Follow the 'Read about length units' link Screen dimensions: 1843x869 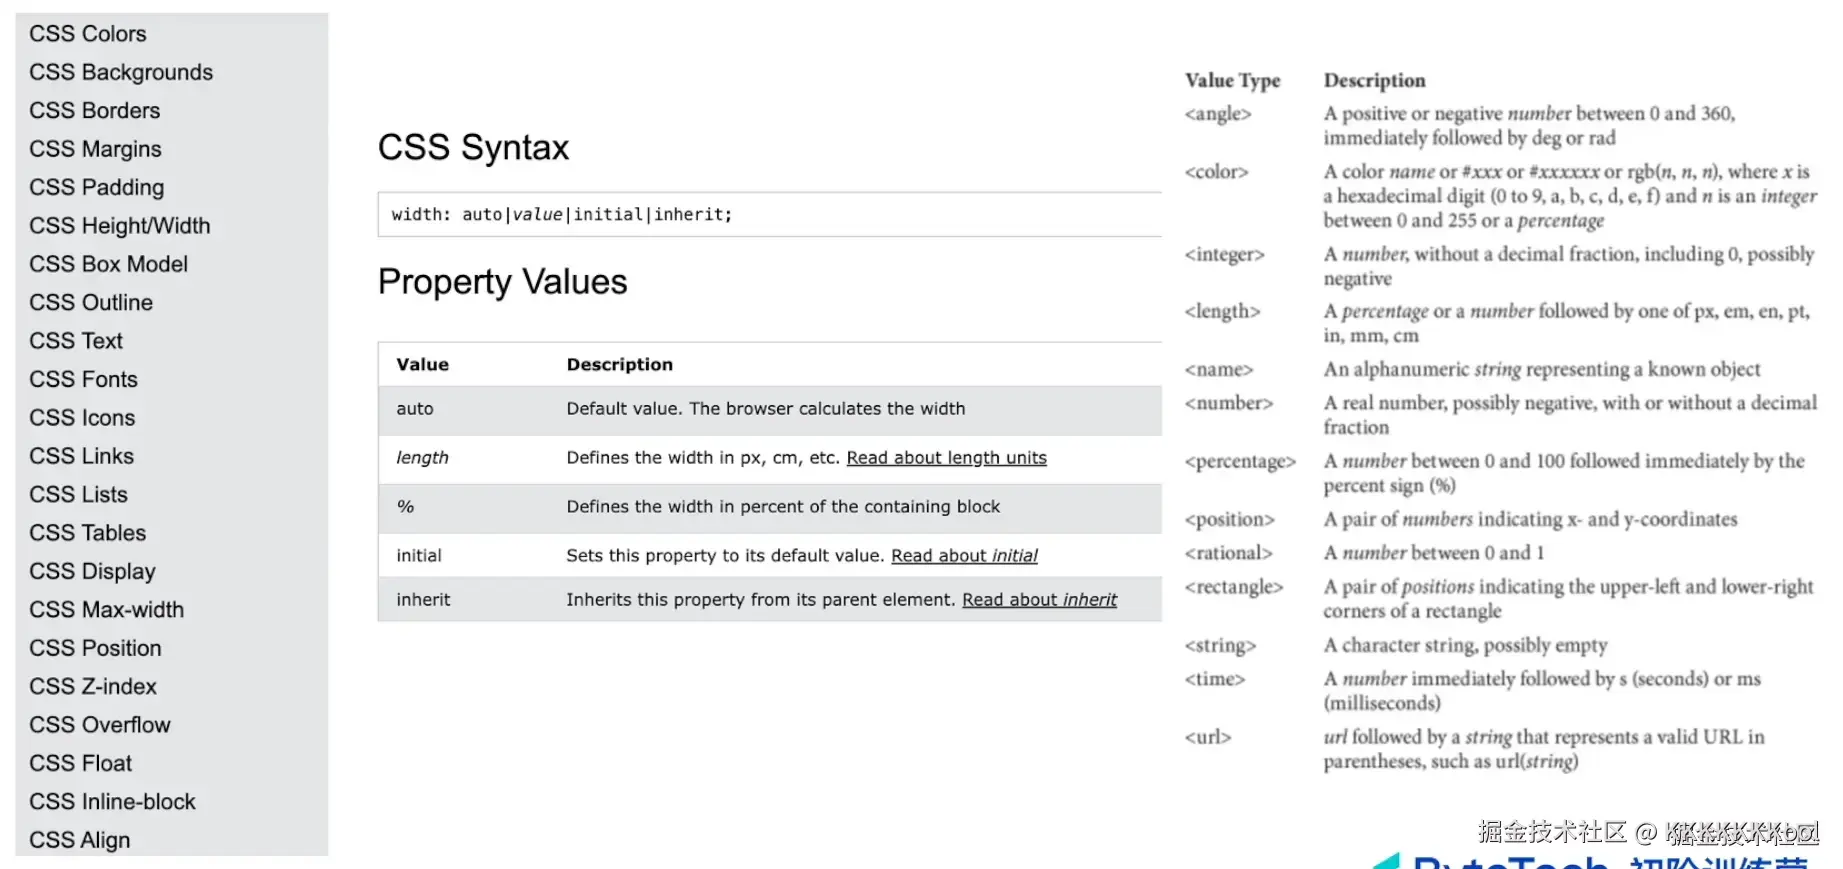[x=946, y=458]
